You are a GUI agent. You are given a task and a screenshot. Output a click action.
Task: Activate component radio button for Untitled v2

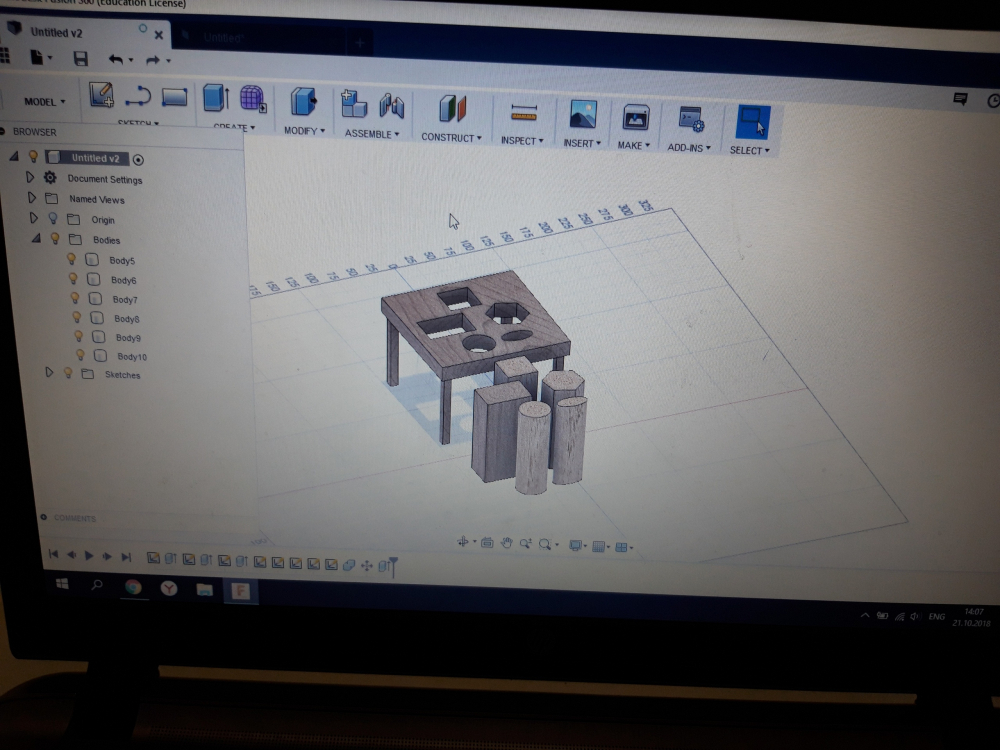click(x=138, y=159)
